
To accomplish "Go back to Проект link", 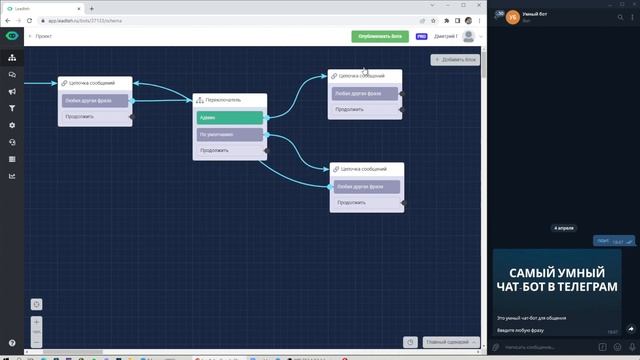I will tap(40, 36).
